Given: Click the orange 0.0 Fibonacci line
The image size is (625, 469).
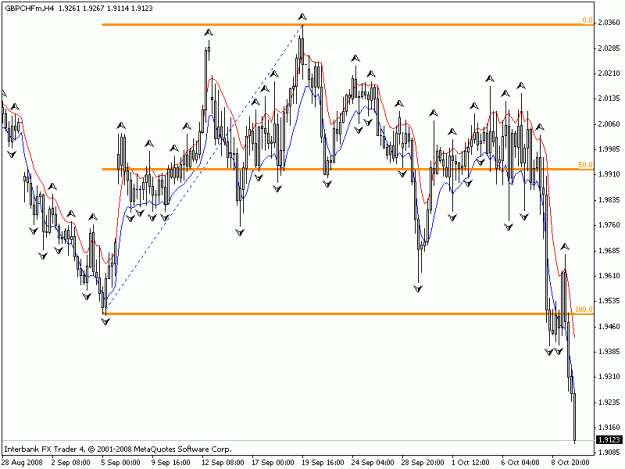Looking at the screenshot, I should pyautogui.click(x=348, y=25).
